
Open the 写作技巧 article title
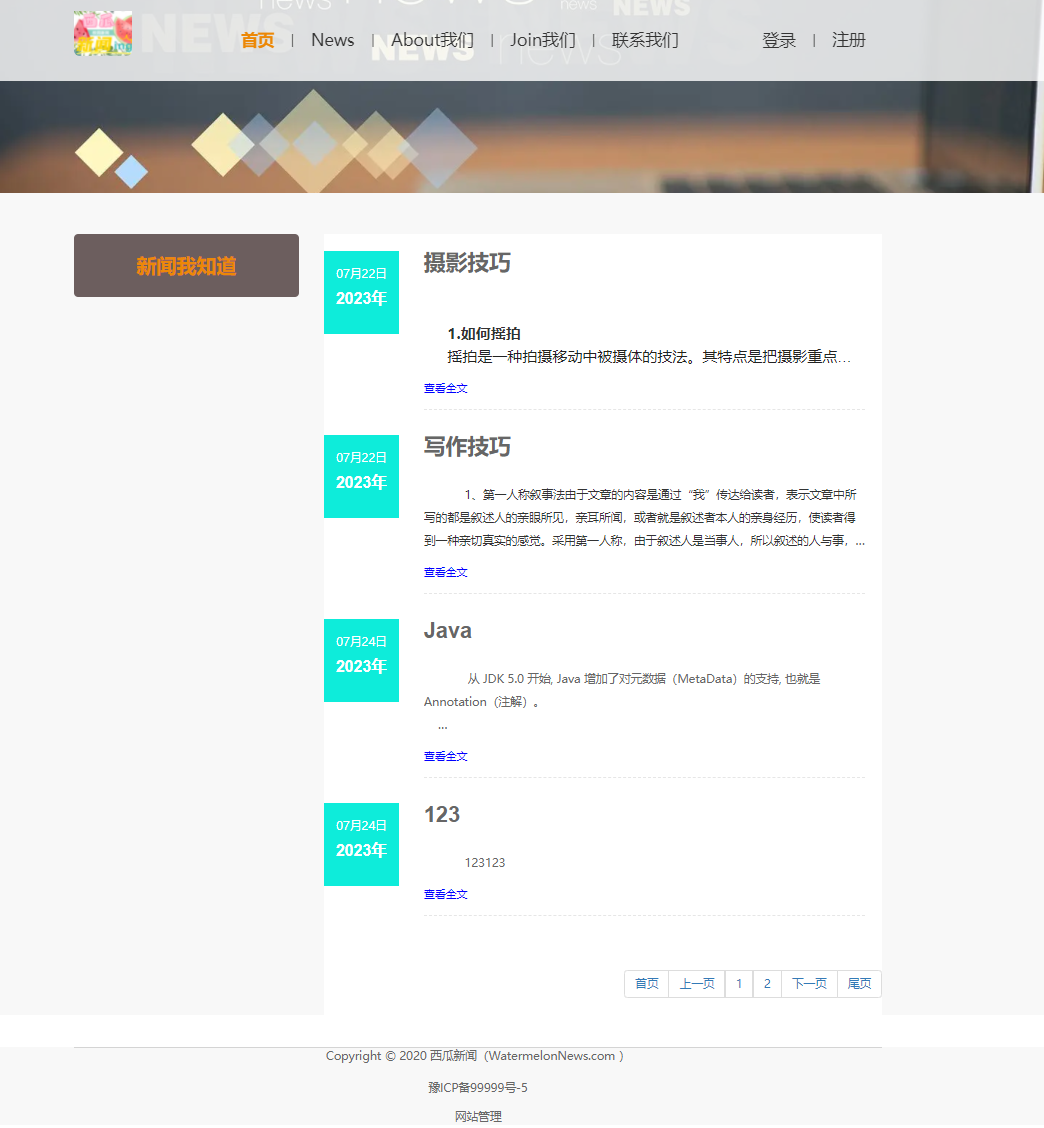[467, 447]
